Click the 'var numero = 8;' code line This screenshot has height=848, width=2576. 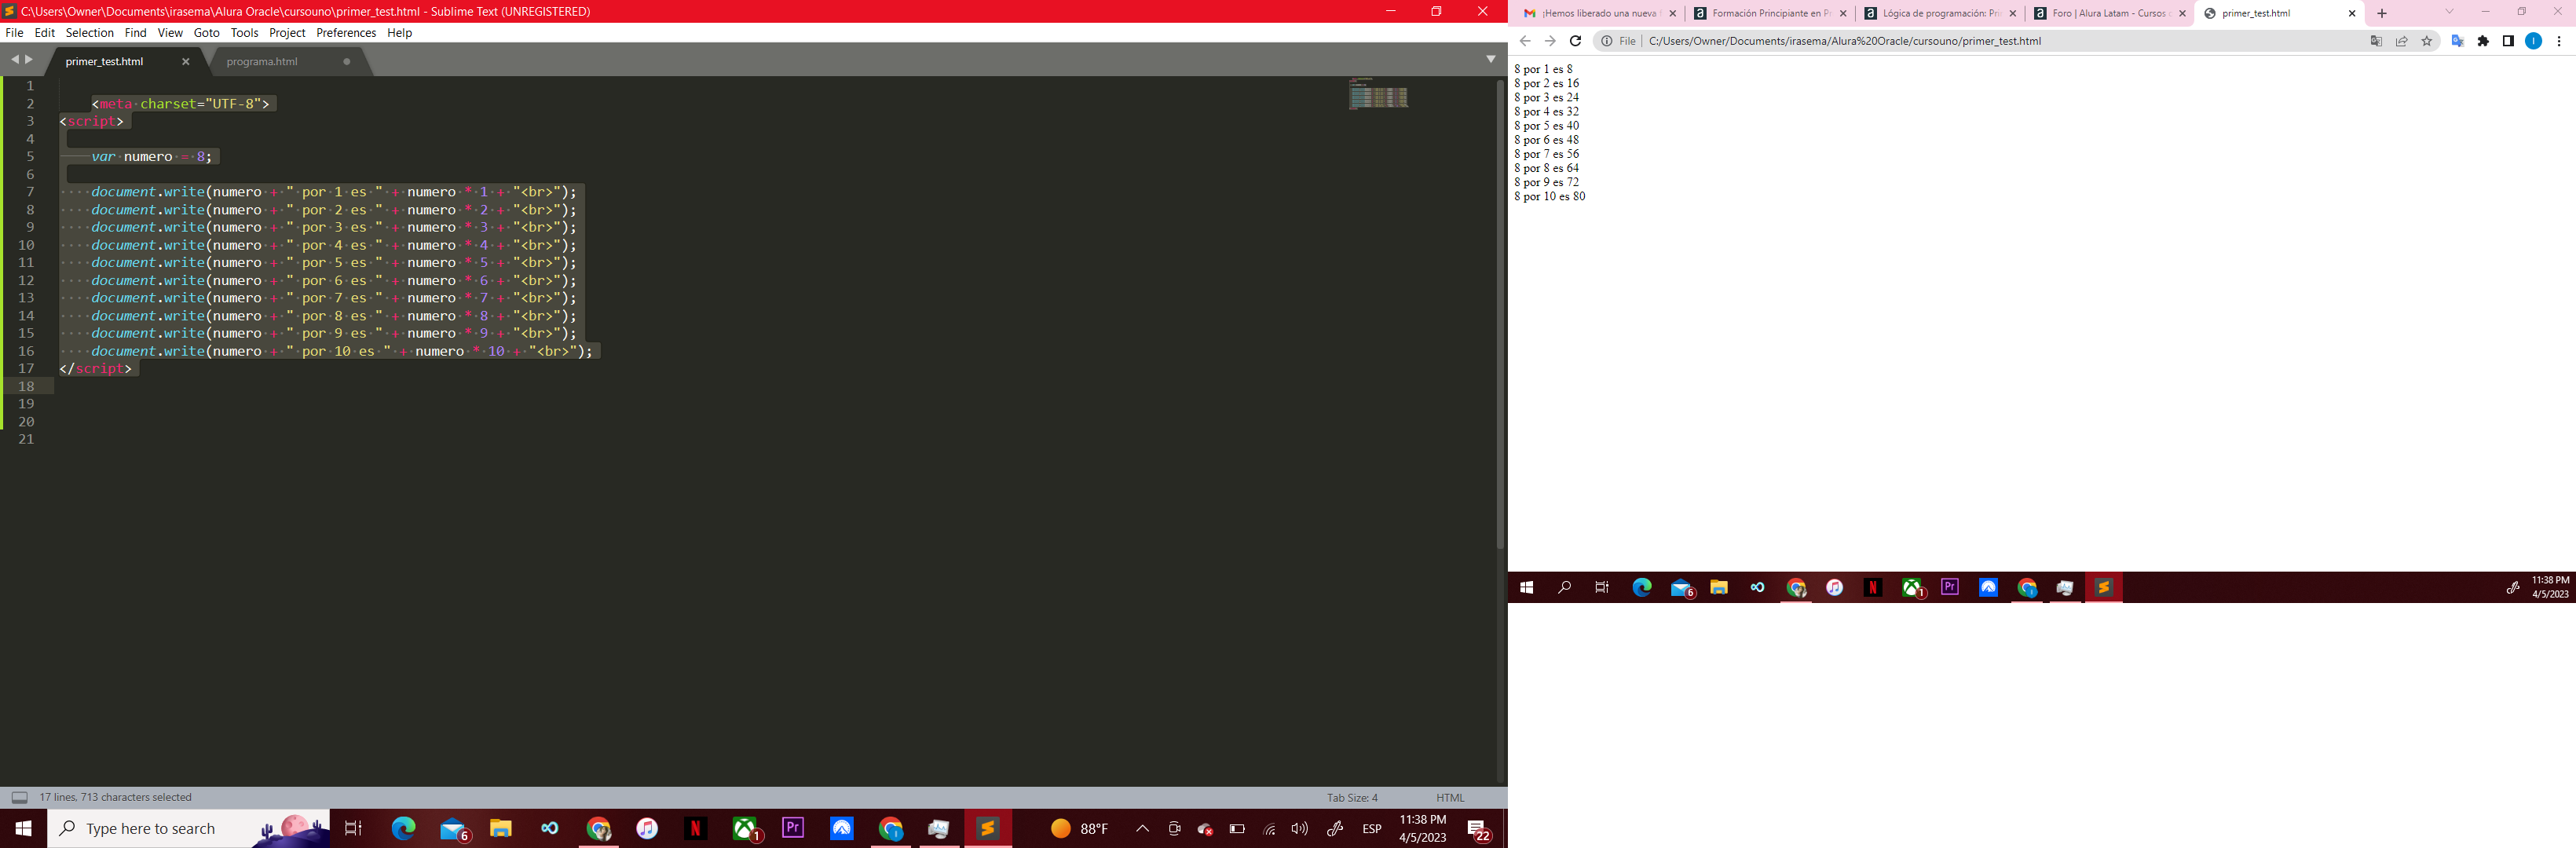pyautogui.click(x=152, y=157)
